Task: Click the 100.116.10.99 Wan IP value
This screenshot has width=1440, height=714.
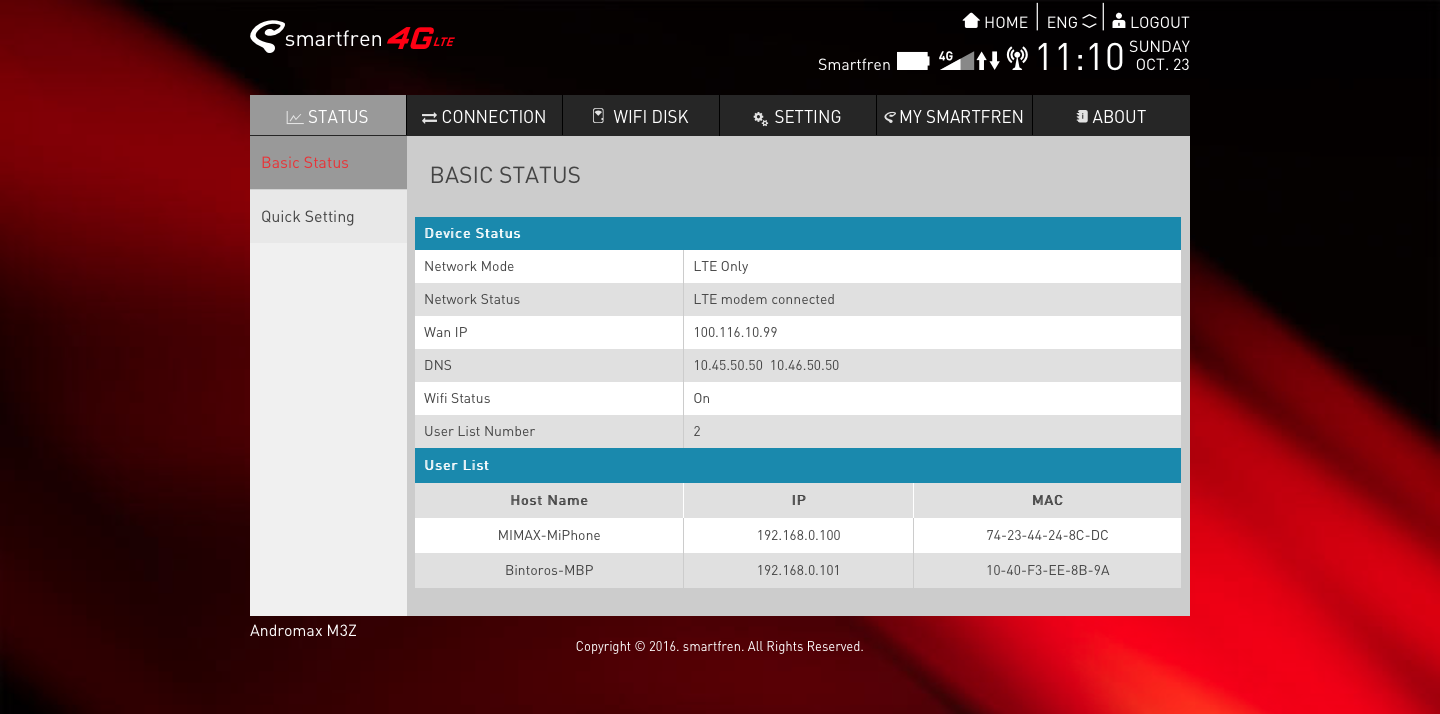Action: pyautogui.click(x=736, y=332)
